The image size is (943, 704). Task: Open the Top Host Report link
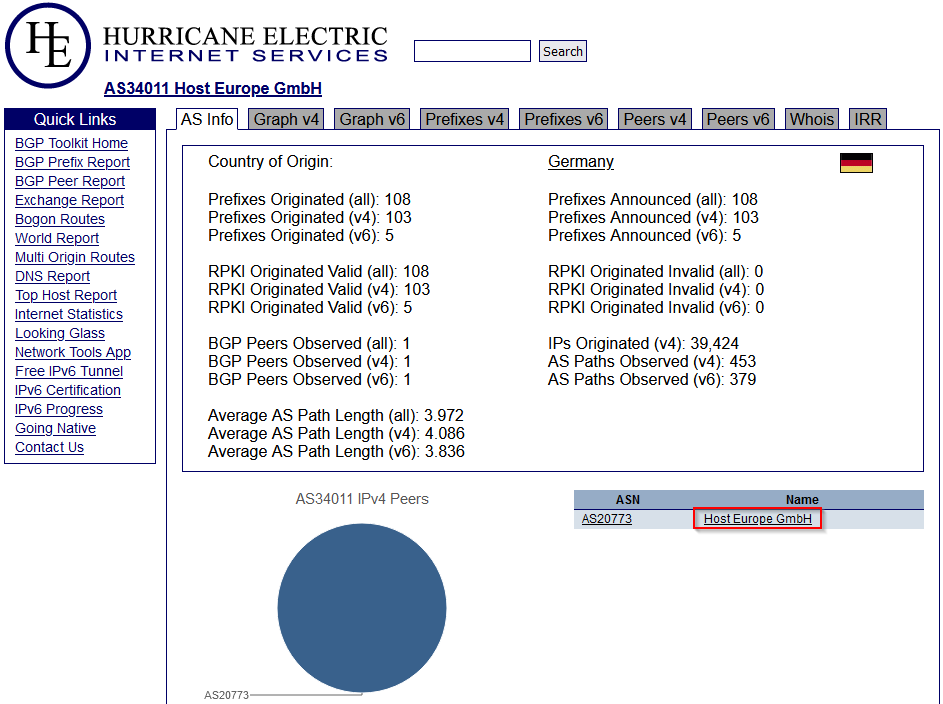point(66,295)
